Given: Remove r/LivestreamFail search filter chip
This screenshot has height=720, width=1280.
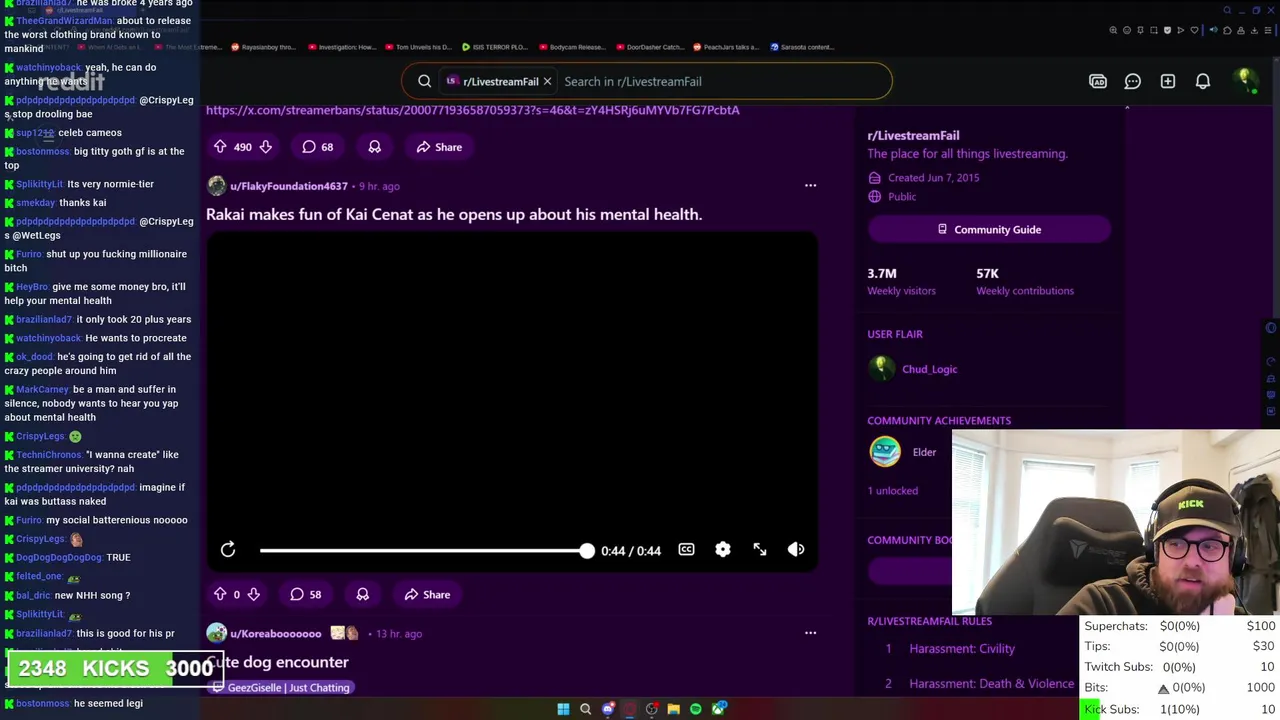Looking at the screenshot, I should coord(547,81).
